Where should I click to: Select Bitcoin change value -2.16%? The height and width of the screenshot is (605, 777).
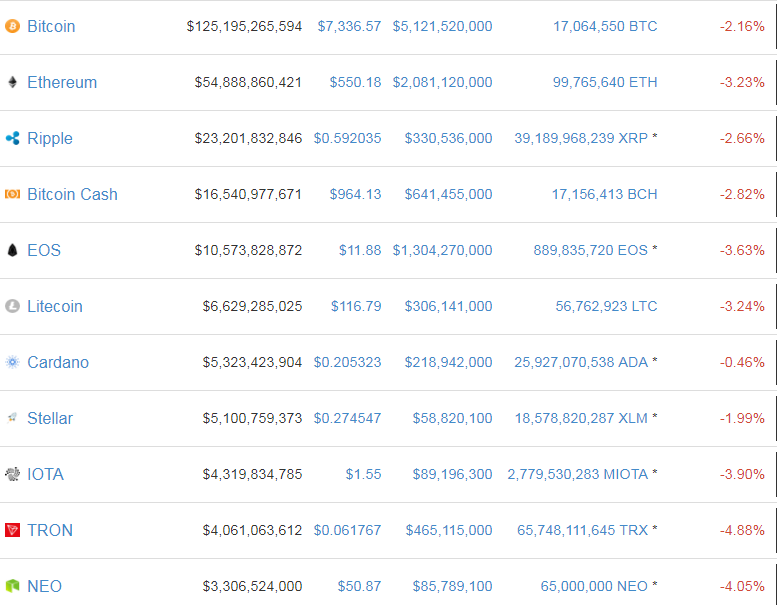click(x=742, y=26)
